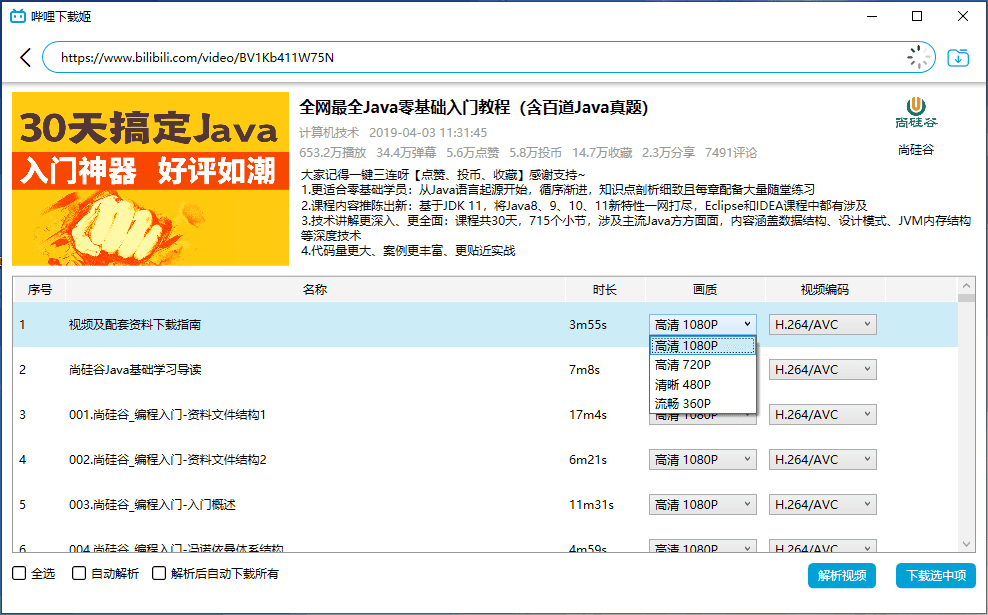Viewport: 988px width, 615px height.
Task: Click the 名称 column header
Action: [x=315, y=290]
